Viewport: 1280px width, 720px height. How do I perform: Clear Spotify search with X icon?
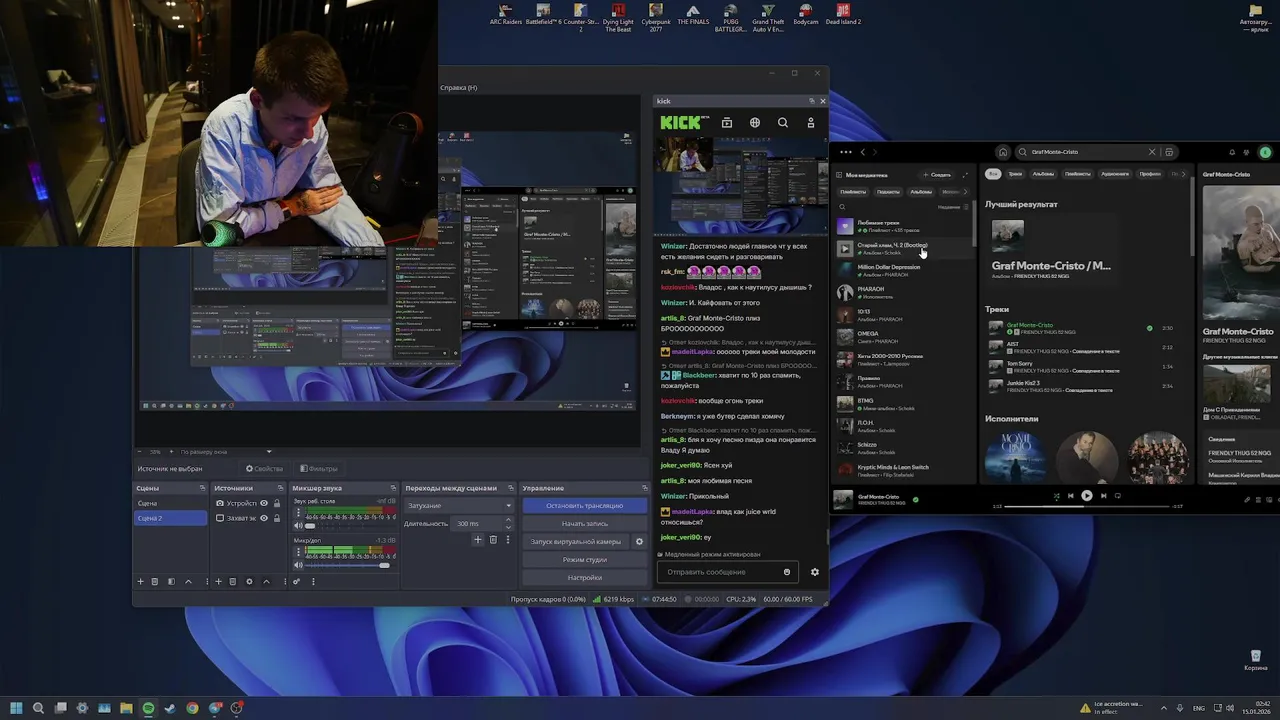click(1151, 152)
